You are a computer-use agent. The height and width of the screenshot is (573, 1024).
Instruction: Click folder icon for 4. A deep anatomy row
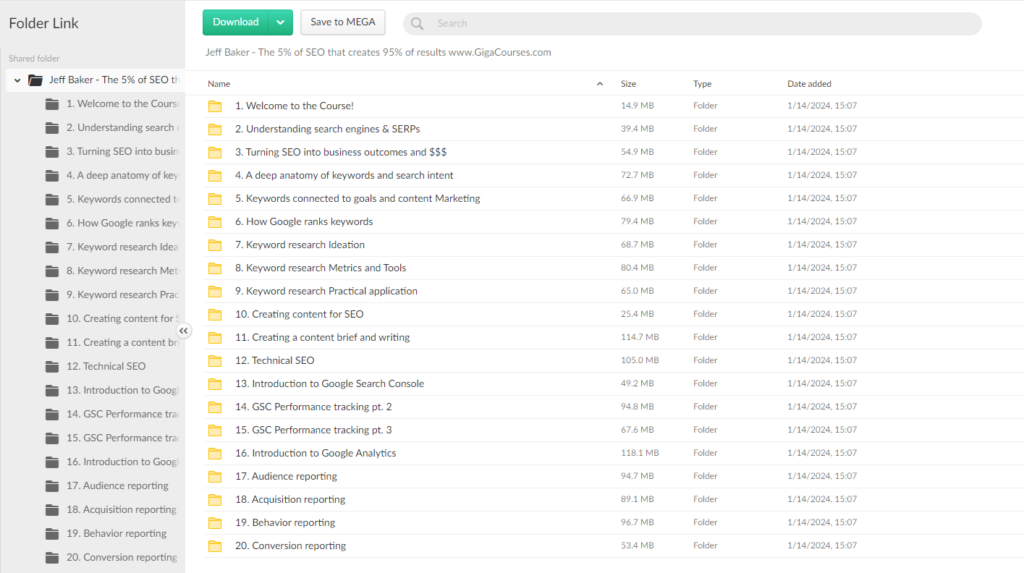[215, 176]
